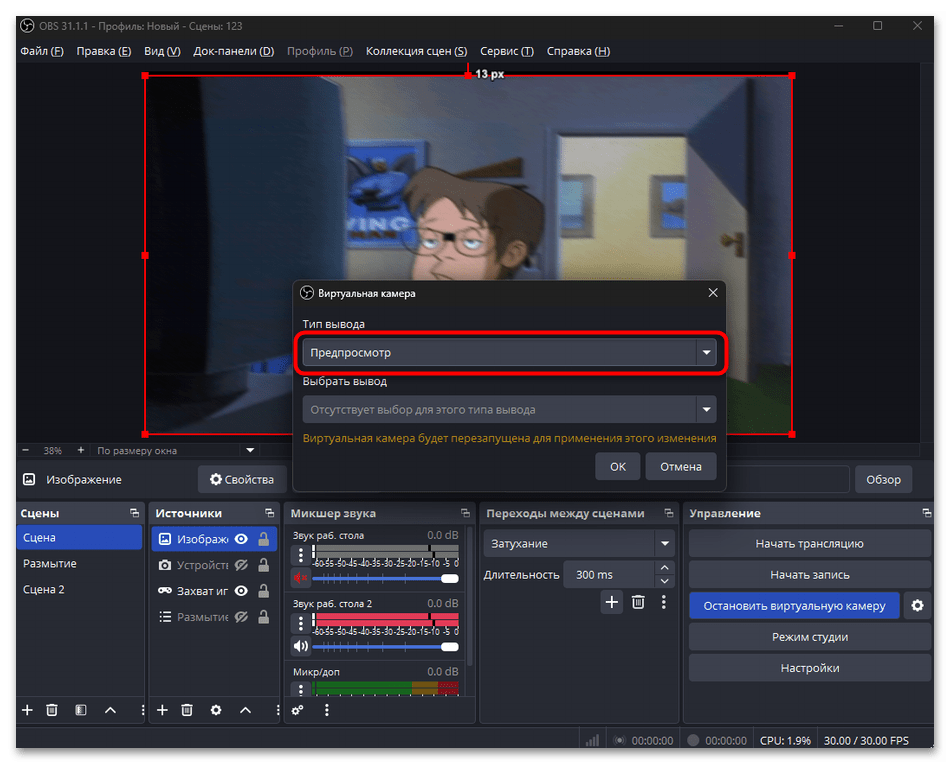This screenshot has height=764, width=950.
Task: Increase Длительность value with up arrow
Action: [x=665, y=568]
